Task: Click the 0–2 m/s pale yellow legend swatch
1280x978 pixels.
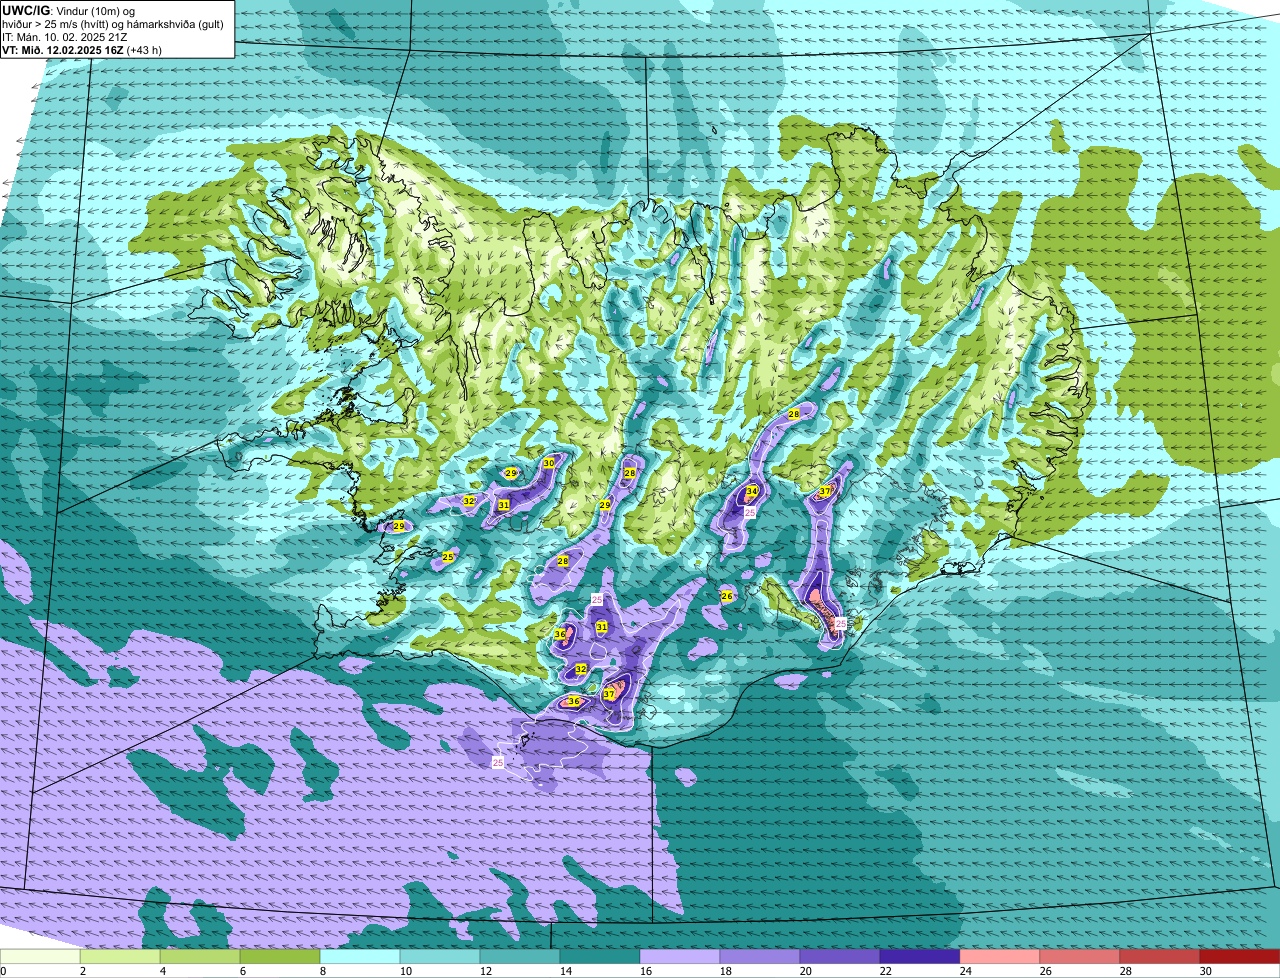Action: (x=40, y=957)
